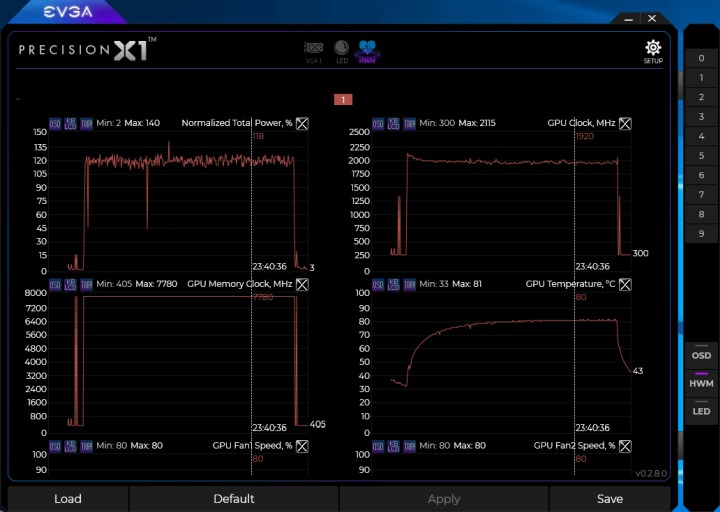Close the GPU Fan2 Speed graph
This screenshot has width=720, height=512.
pyautogui.click(x=625, y=446)
